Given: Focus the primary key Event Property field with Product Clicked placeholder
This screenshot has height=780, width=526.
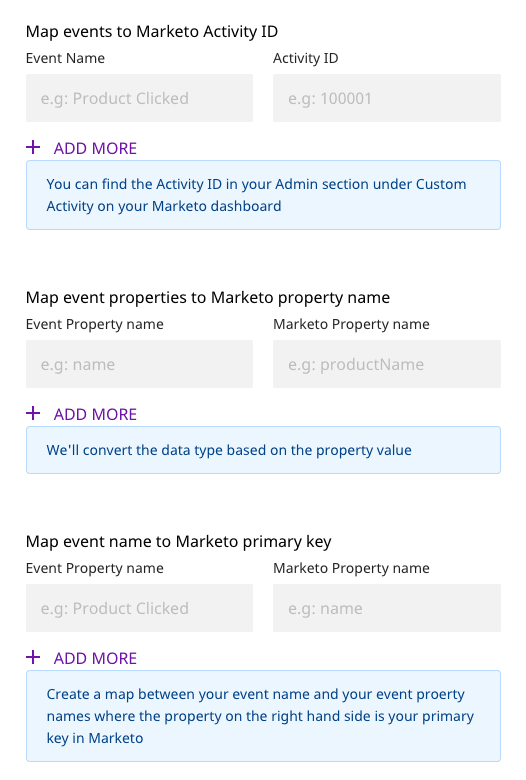Looking at the screenshot, I should point(139,608).
